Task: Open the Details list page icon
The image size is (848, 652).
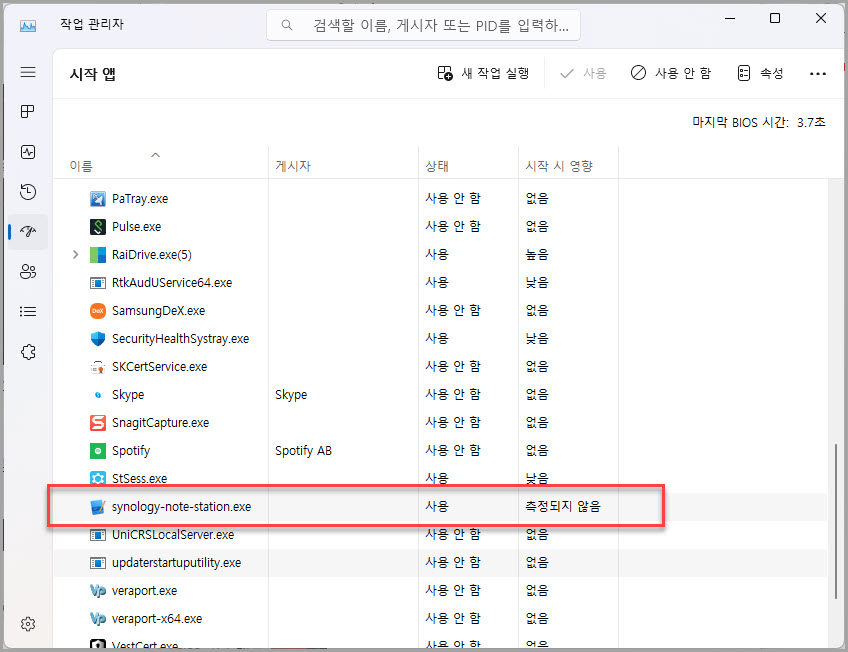Action: point(28,311)
